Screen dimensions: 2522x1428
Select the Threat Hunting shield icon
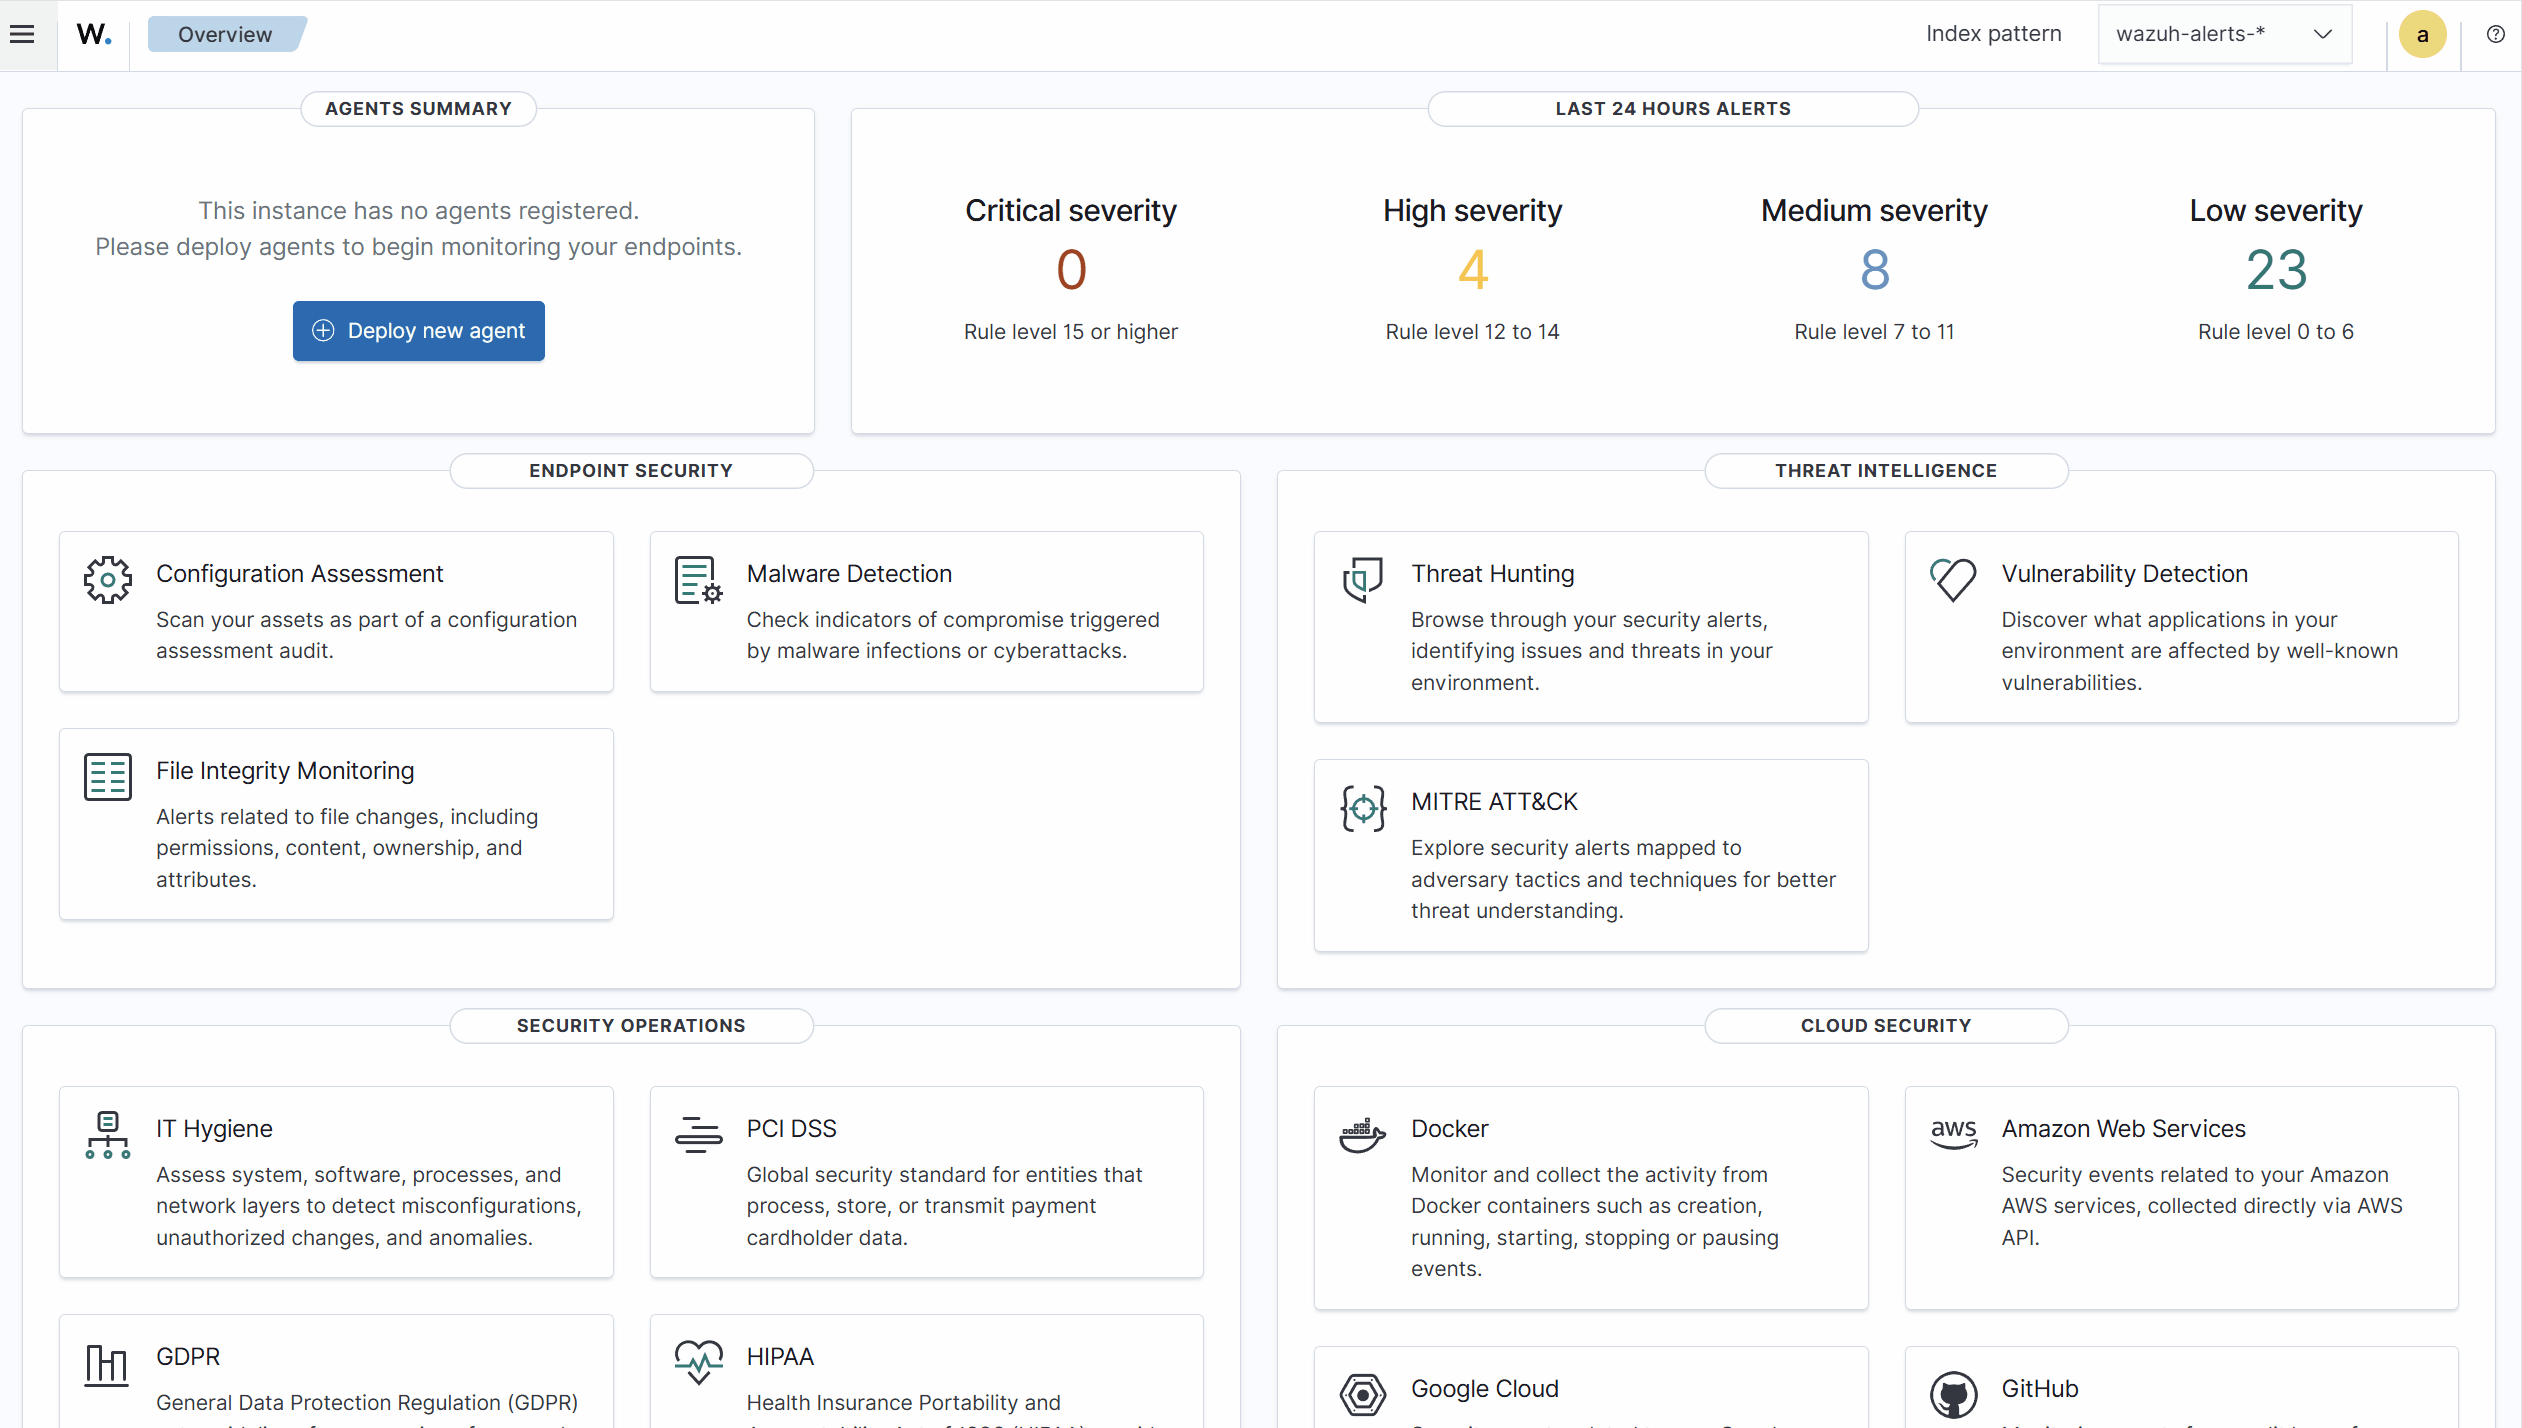click(x=1362, y=579)
